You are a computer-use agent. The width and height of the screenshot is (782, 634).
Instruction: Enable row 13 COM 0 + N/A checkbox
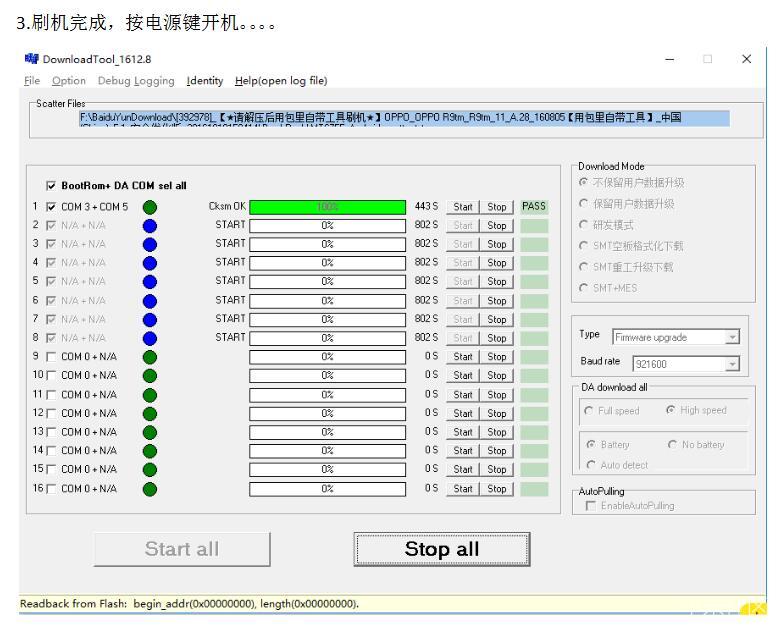click(51, 432)
